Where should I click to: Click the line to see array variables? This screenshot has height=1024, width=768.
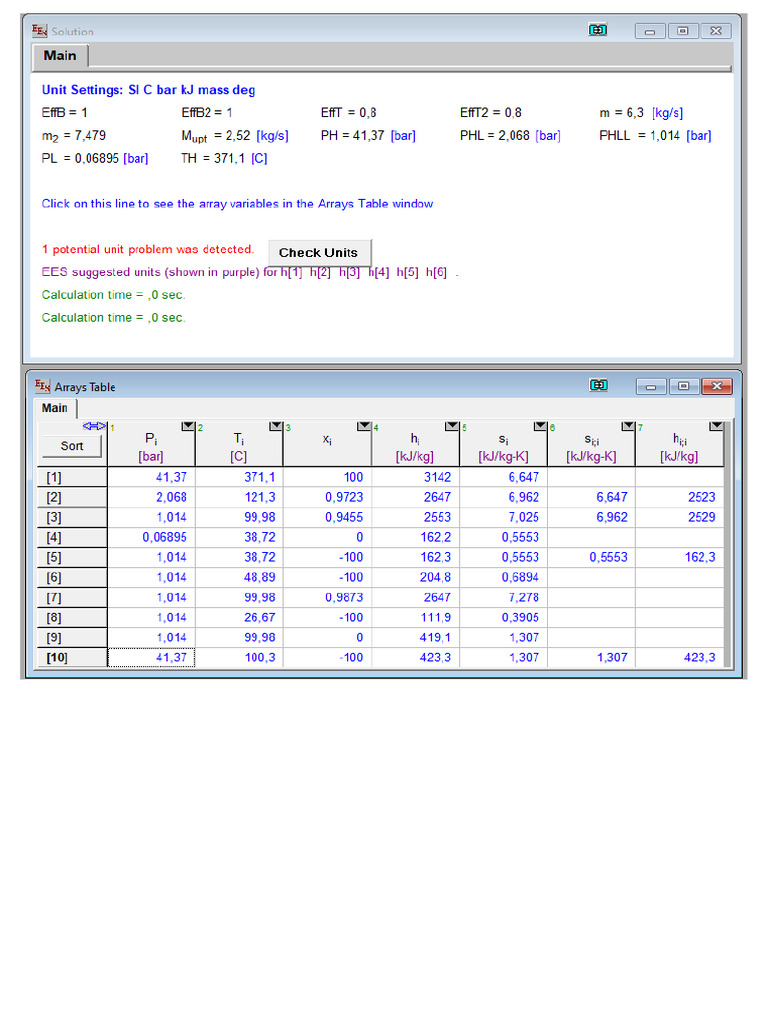point(237,204)
